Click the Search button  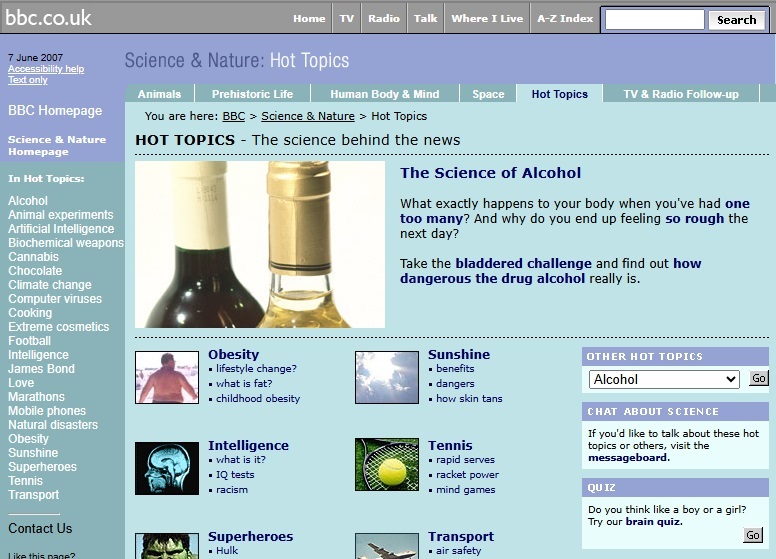click(x=736, y=20)
